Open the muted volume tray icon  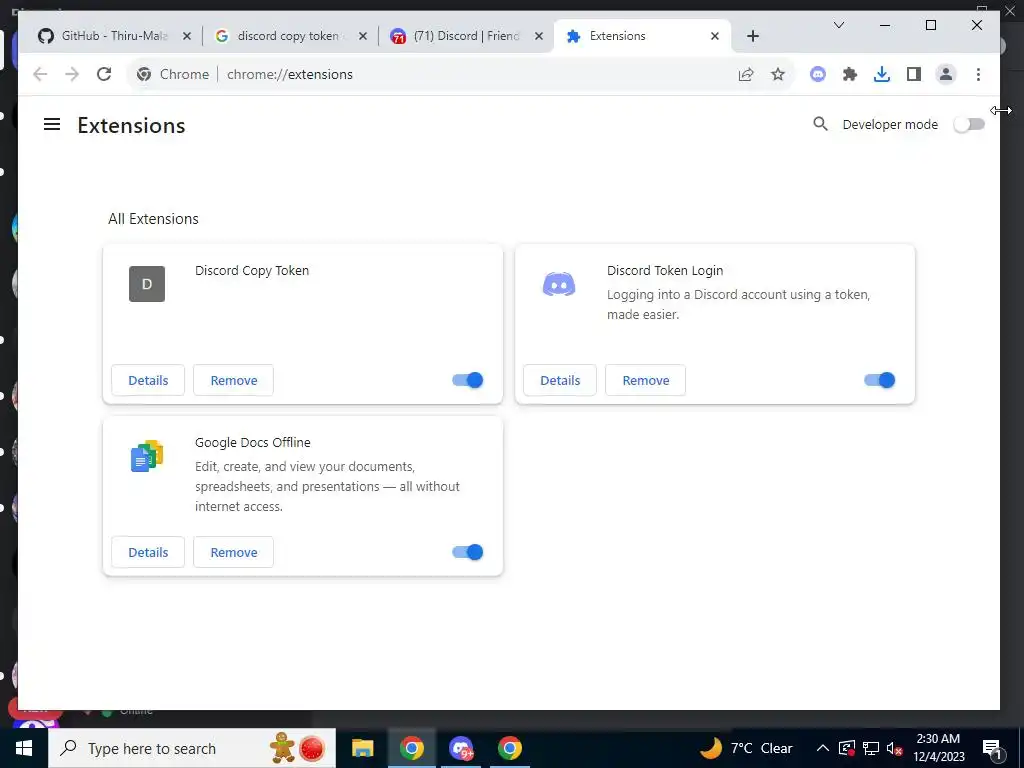[895, 748]
